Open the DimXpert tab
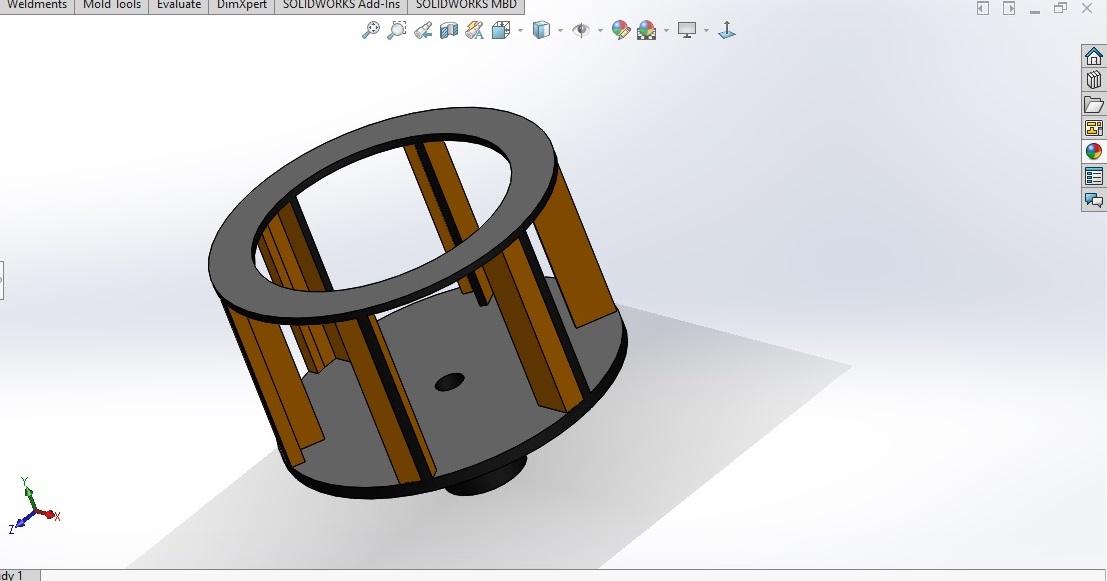 [x=241, y=6]
